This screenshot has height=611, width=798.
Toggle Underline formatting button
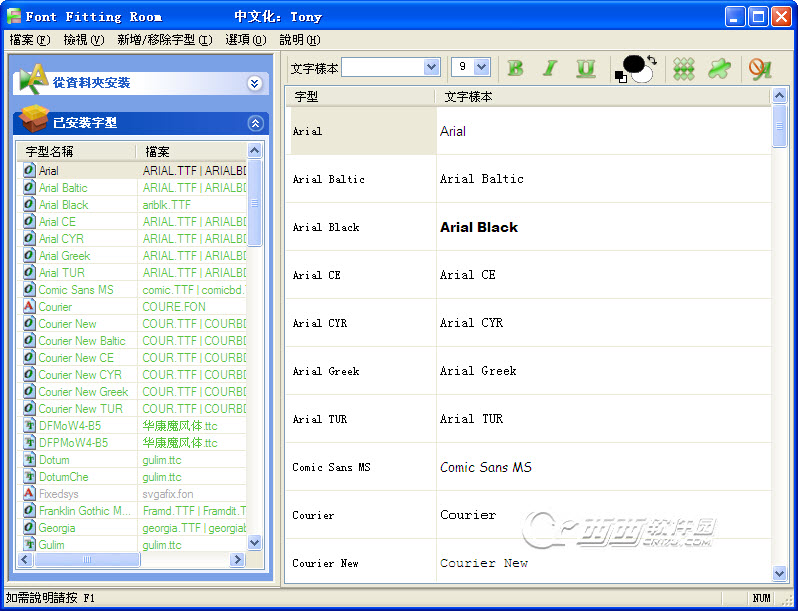[x=585, y=68]
